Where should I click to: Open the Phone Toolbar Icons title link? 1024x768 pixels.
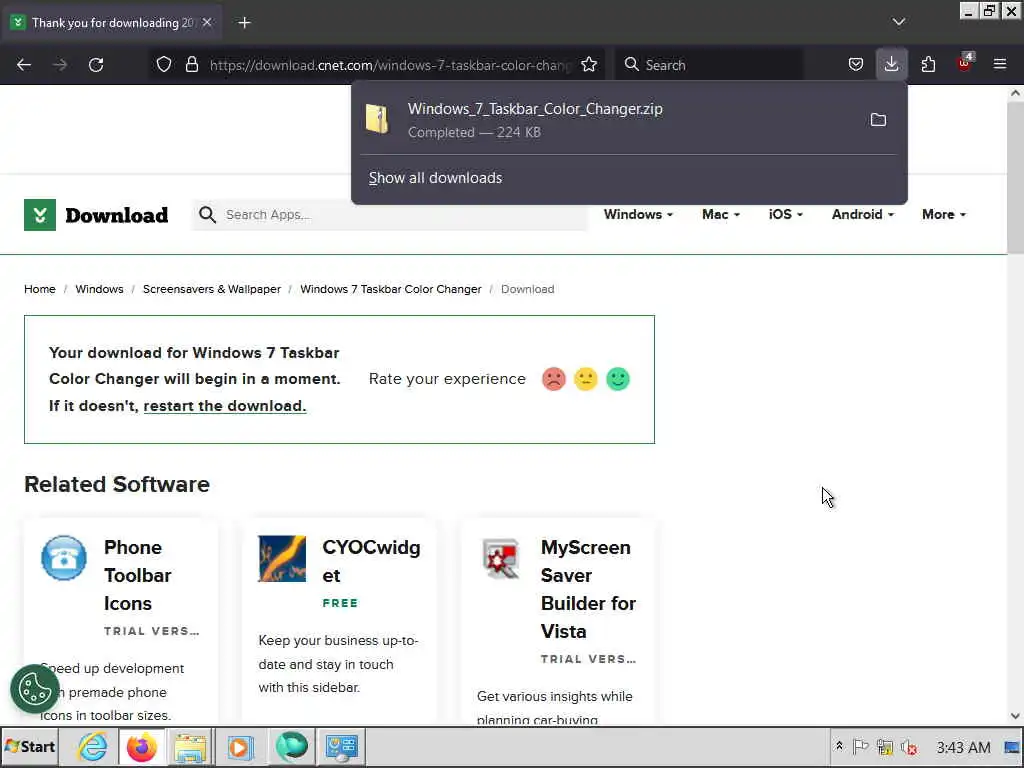coord(137,575)
